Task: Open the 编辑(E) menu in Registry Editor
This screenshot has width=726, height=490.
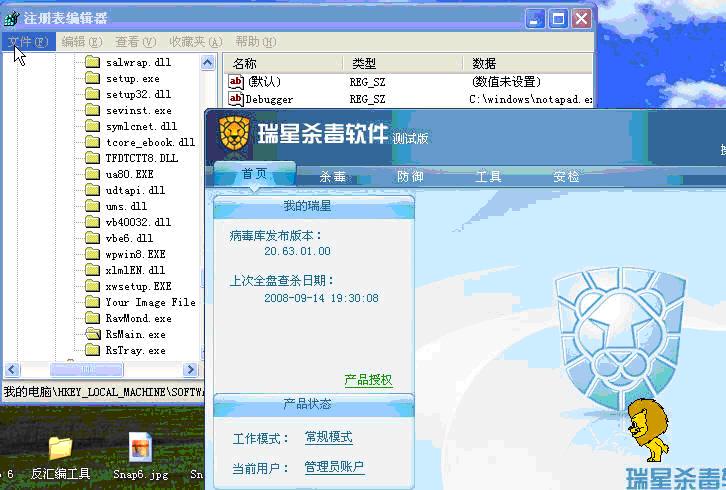Action: pos(82,42)
